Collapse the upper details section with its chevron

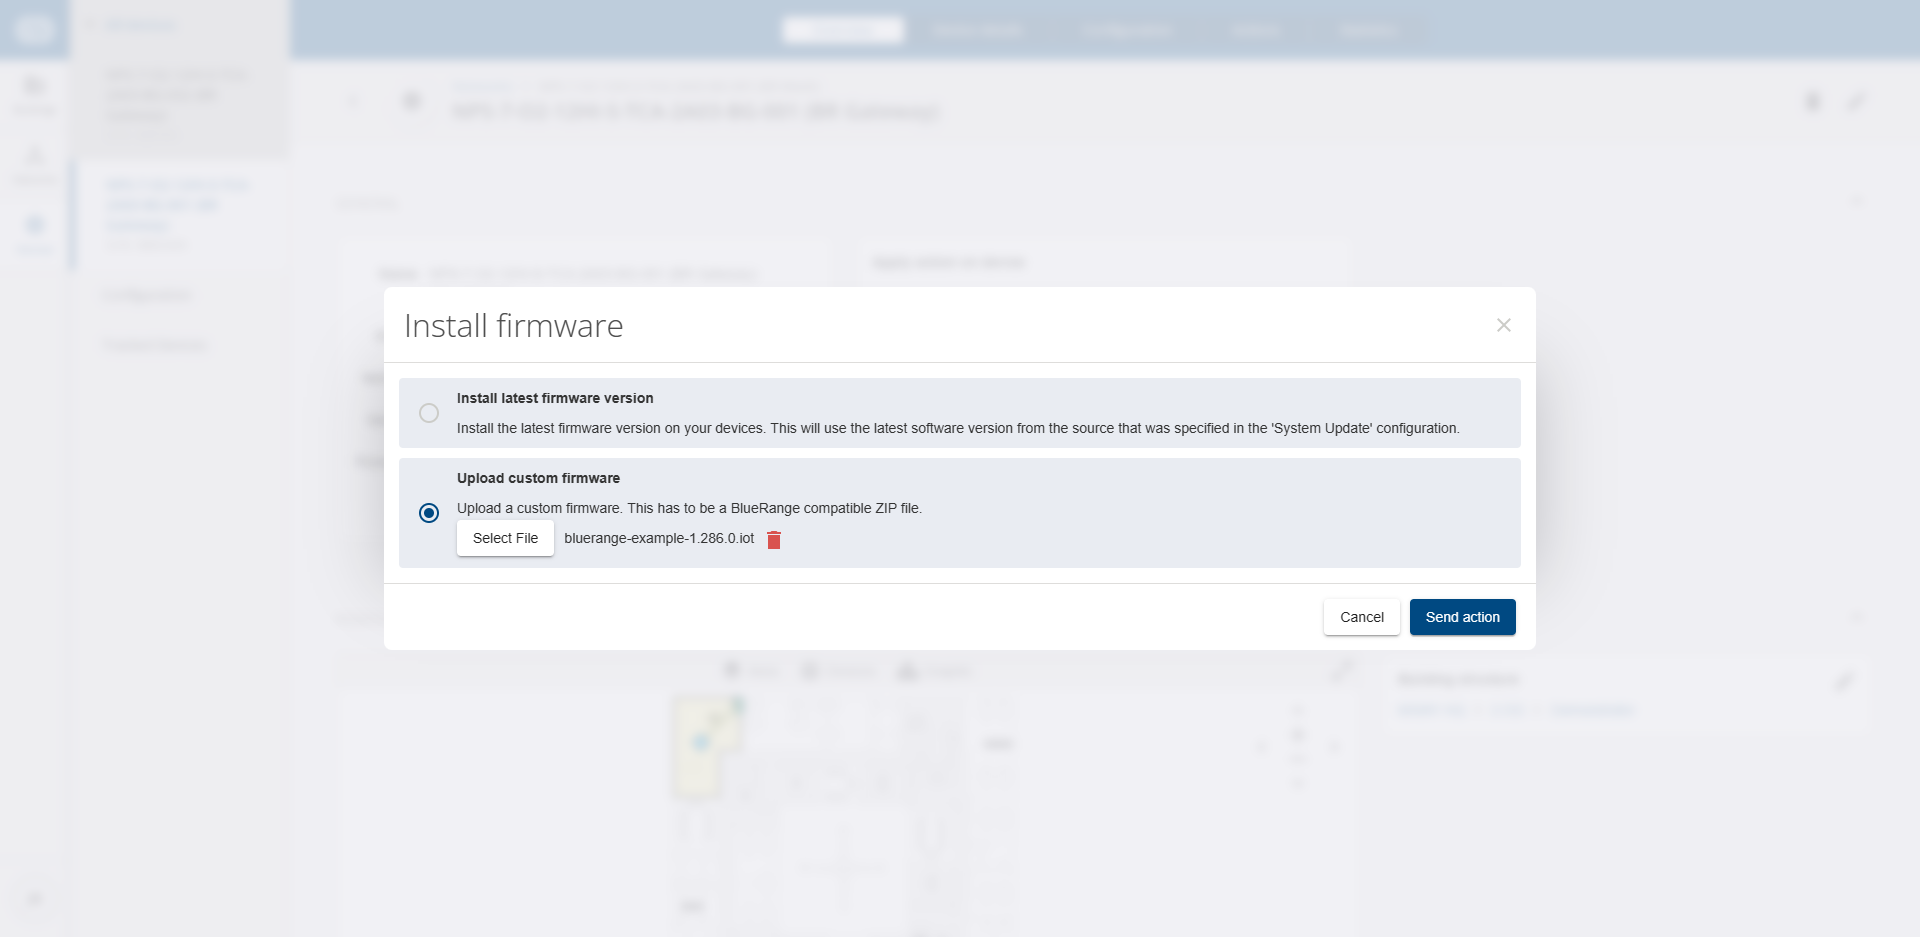tap(1858, 201)
